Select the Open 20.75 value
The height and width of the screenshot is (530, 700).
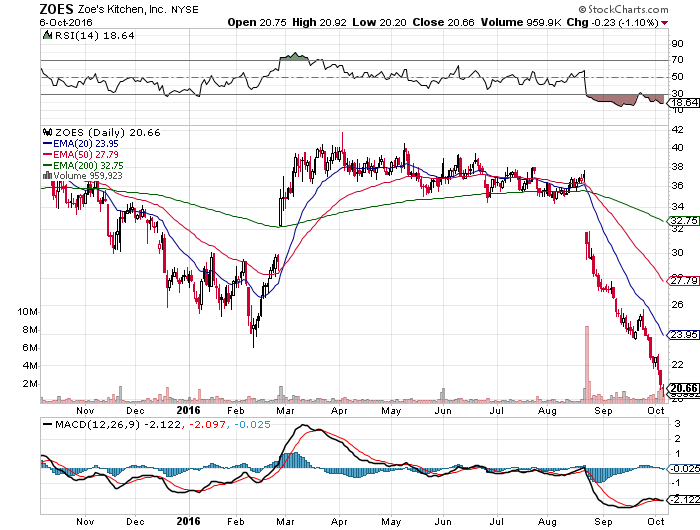(x=257, y=22)
